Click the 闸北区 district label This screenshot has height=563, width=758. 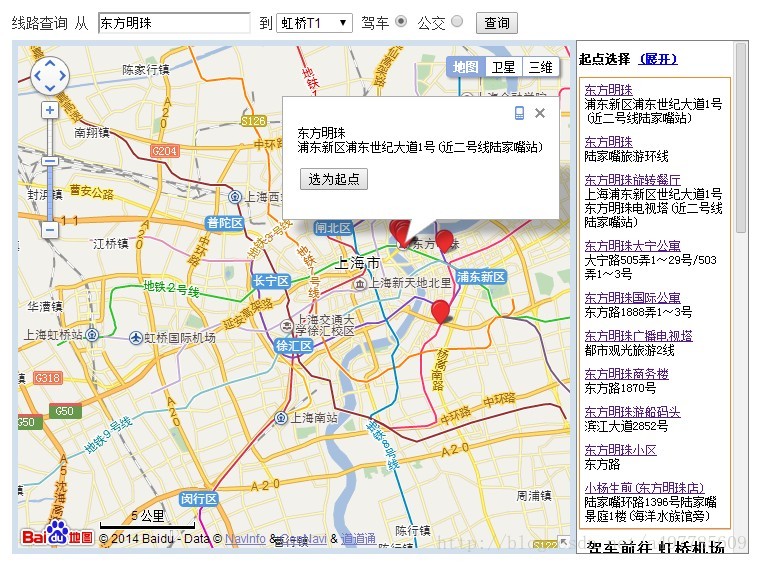click(x=334, y=228)
